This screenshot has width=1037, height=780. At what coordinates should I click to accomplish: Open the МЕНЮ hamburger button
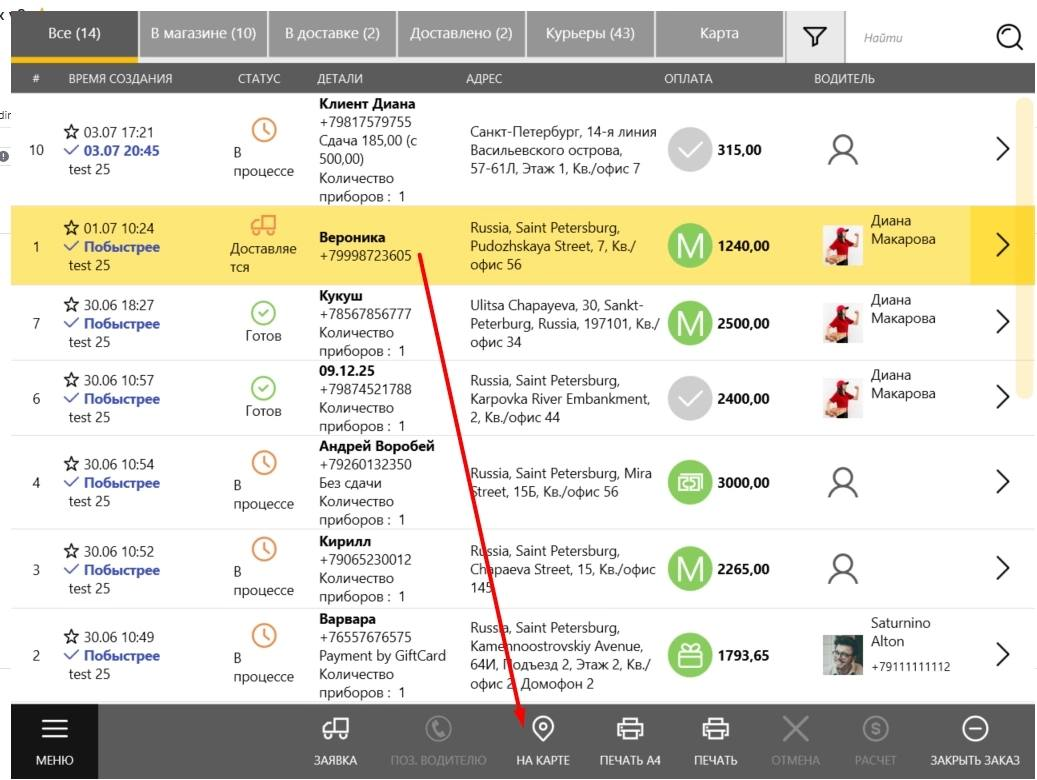point(55,741)
